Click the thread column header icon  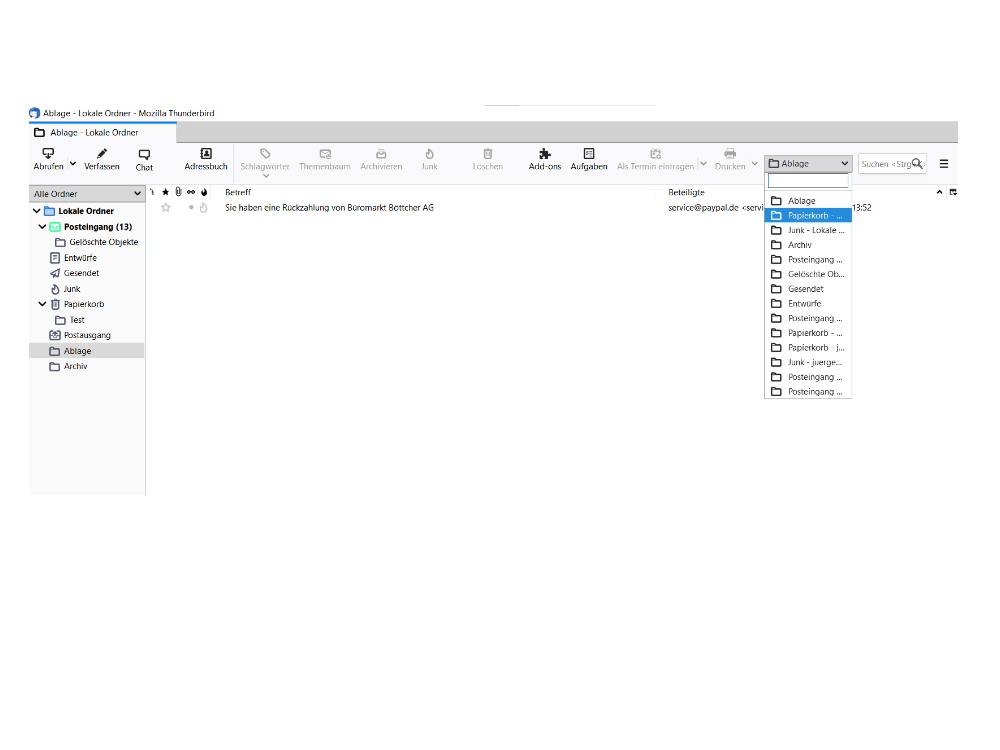click(x=152, y=192)
